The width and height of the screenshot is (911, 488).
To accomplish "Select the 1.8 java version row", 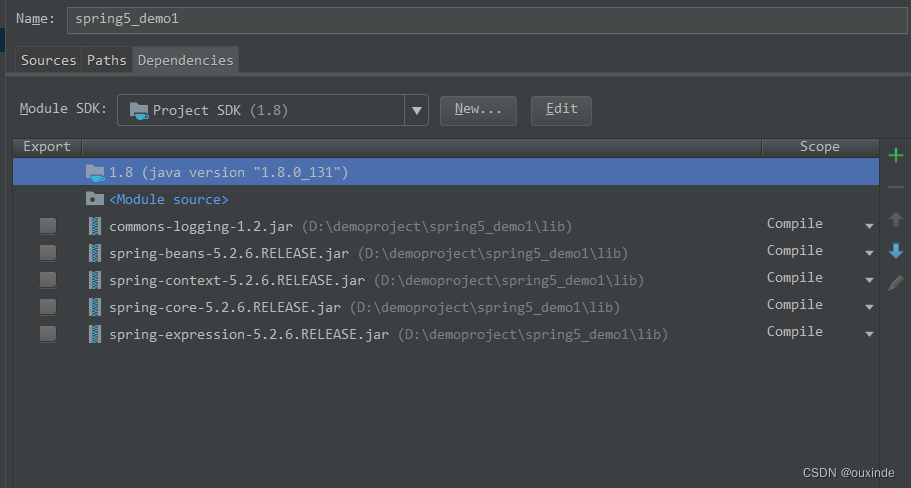I will 446,172.
